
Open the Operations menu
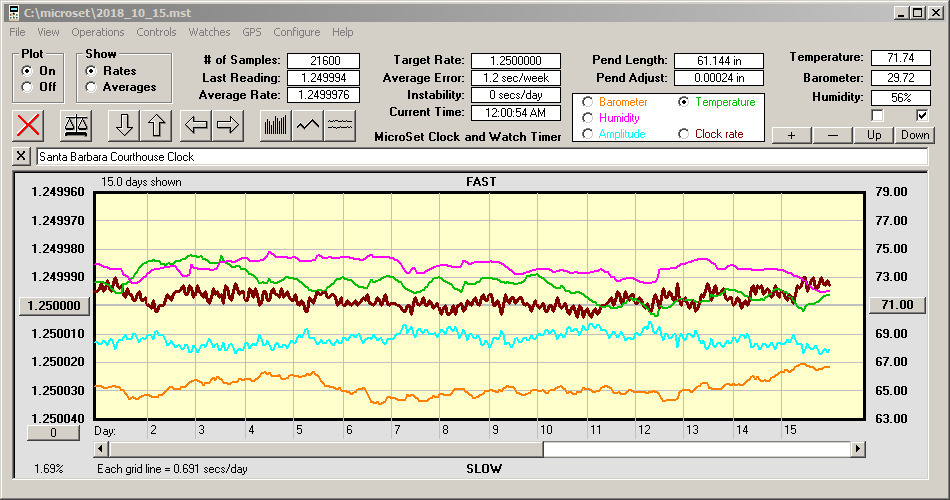coord(98,32)
